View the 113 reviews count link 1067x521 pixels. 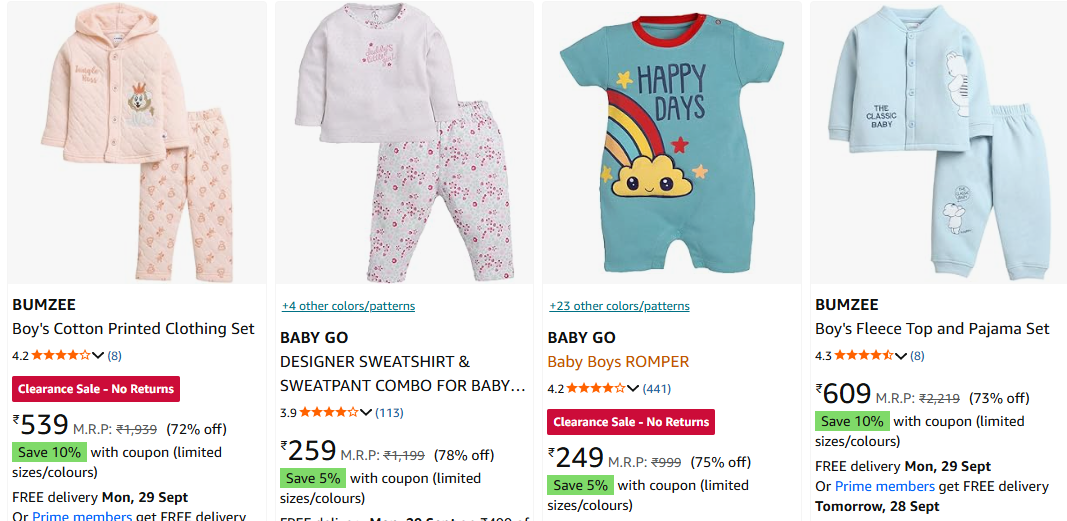(x=389, y=412)
